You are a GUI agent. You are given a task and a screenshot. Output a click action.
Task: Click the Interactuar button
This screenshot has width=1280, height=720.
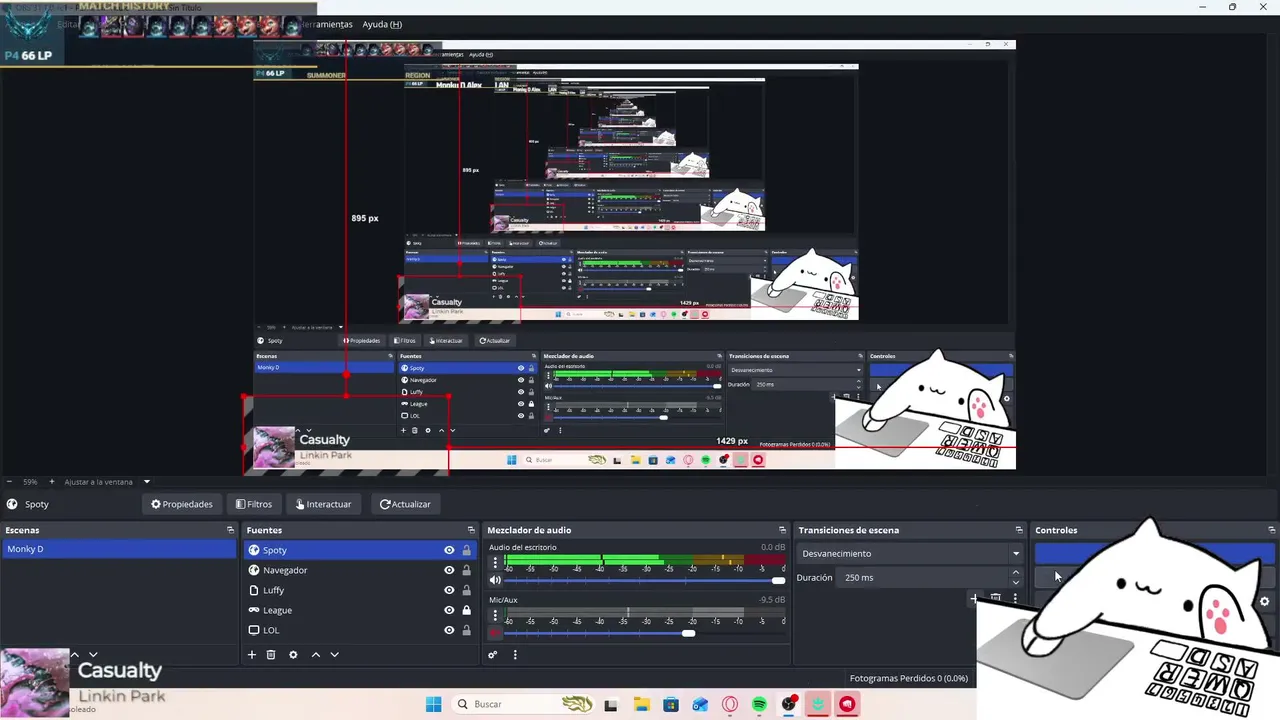(x=323, y=504)
